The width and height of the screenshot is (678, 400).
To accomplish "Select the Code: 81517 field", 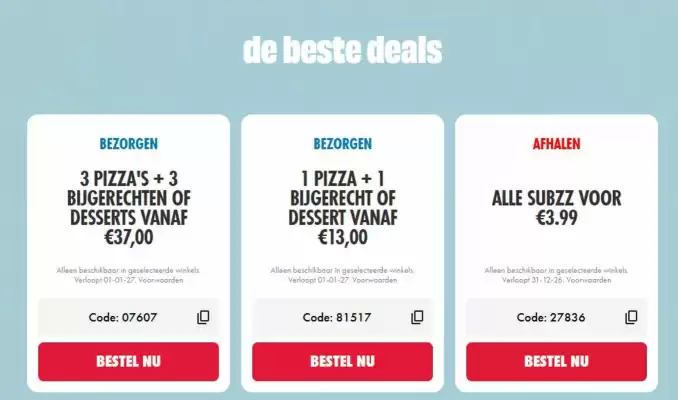I will (x=326, y=318).
